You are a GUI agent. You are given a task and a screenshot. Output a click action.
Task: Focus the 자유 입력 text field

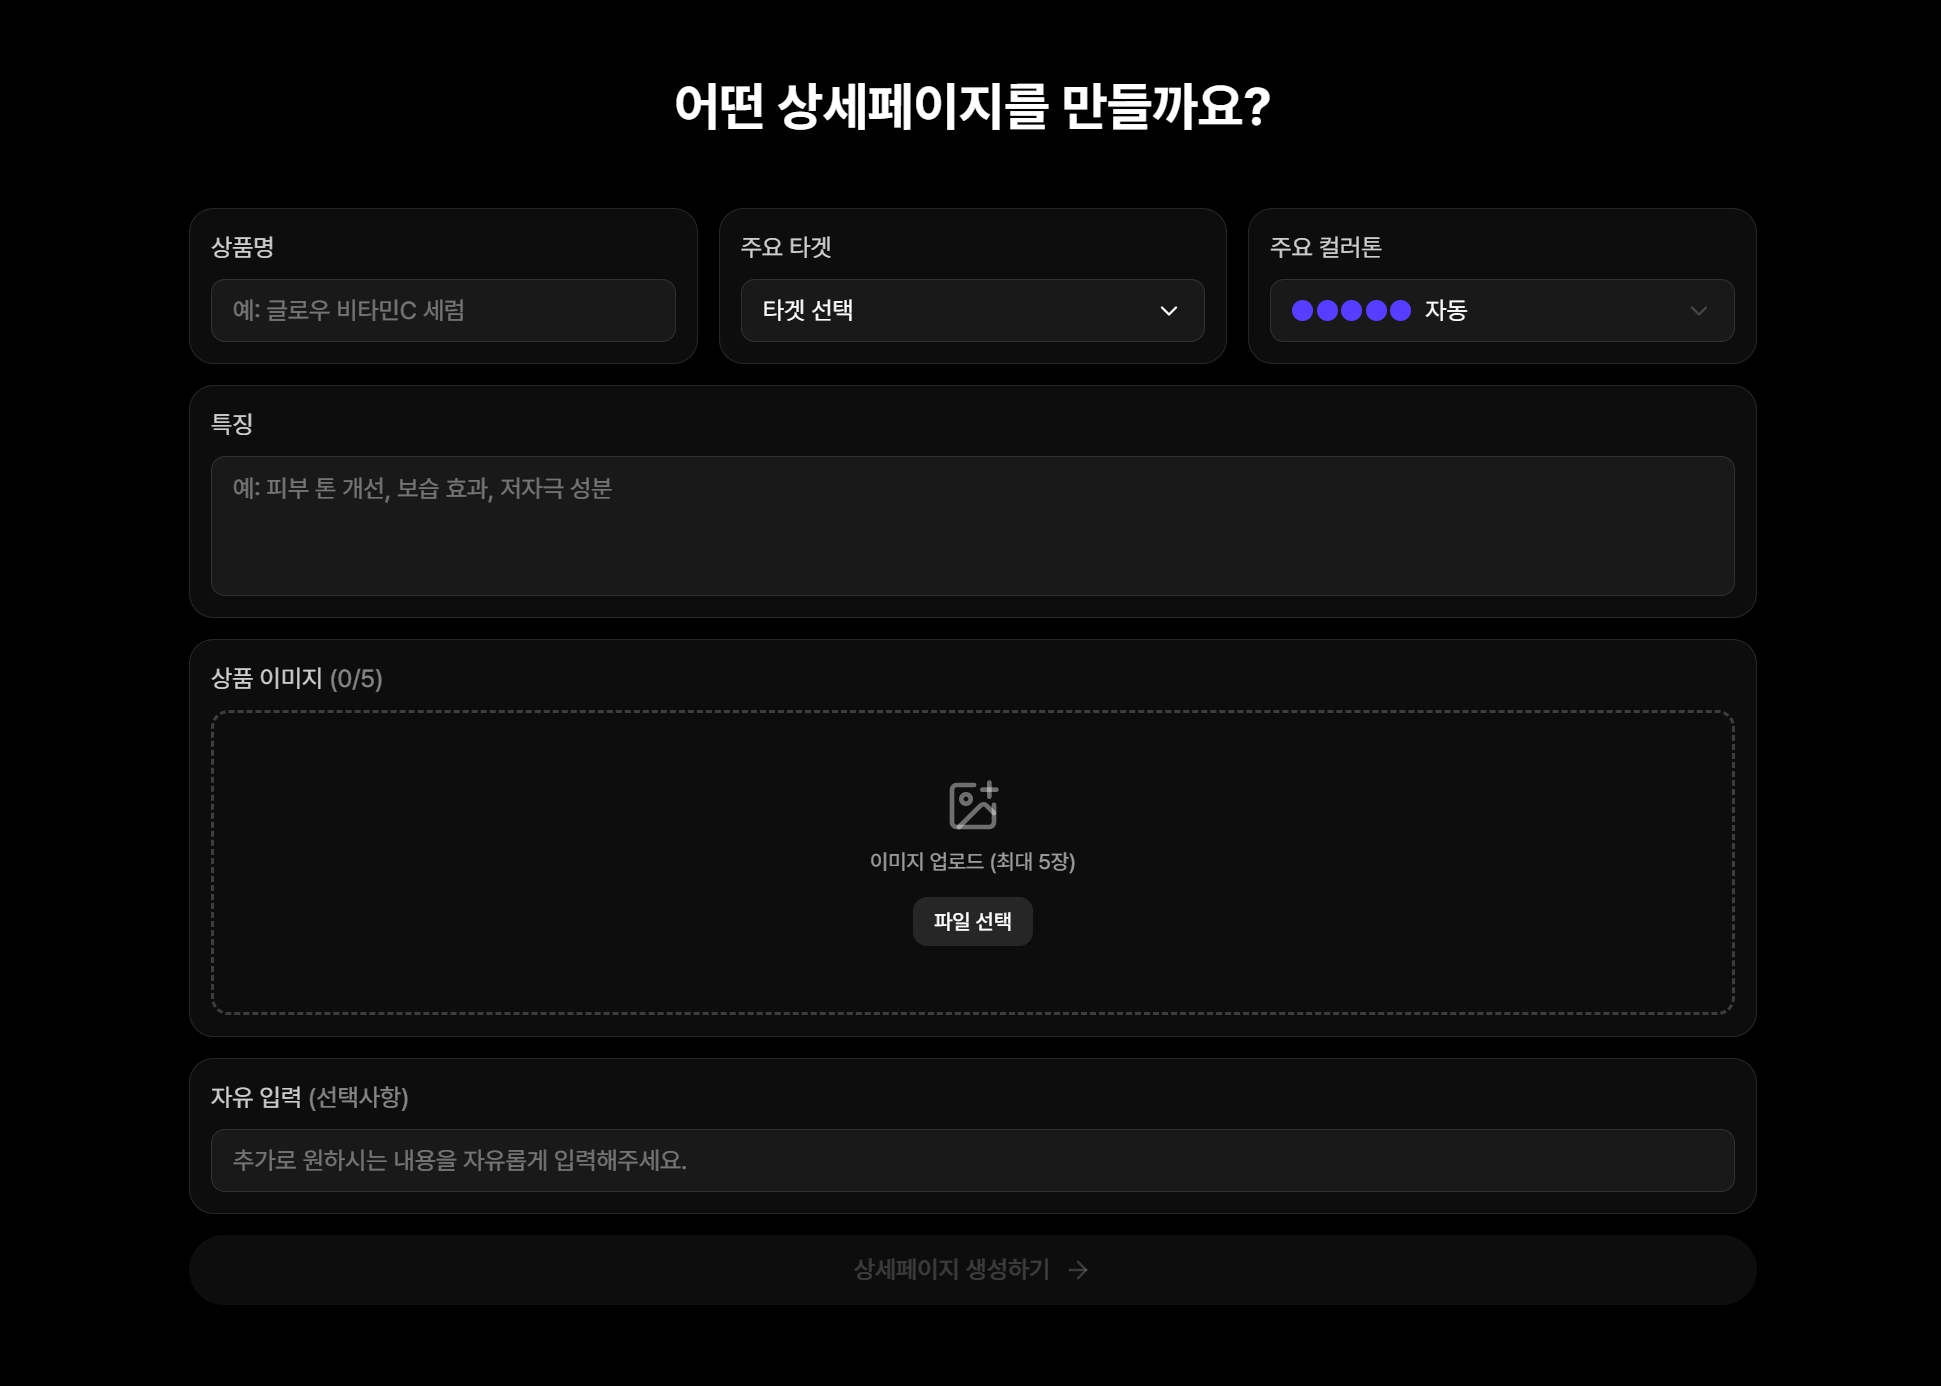click(x=972, y=1160)
